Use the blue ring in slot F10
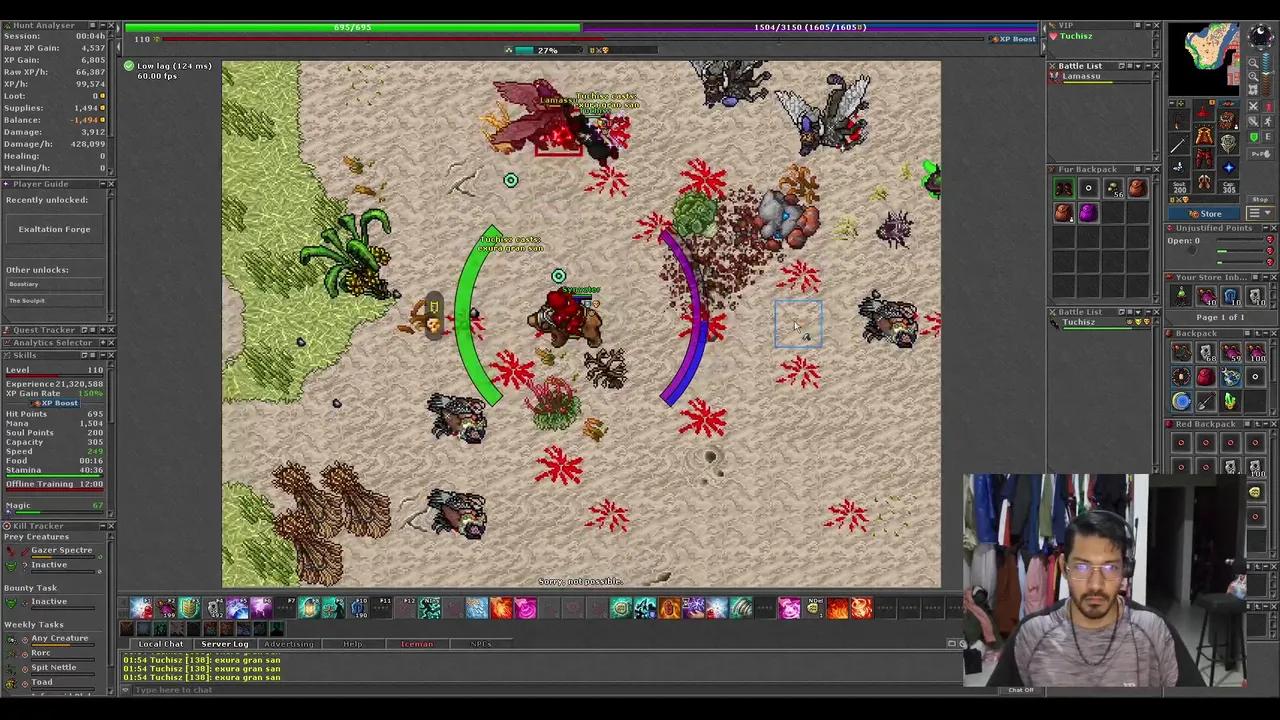This screenshot has height=720, width=1280. (x=359, y=608)
